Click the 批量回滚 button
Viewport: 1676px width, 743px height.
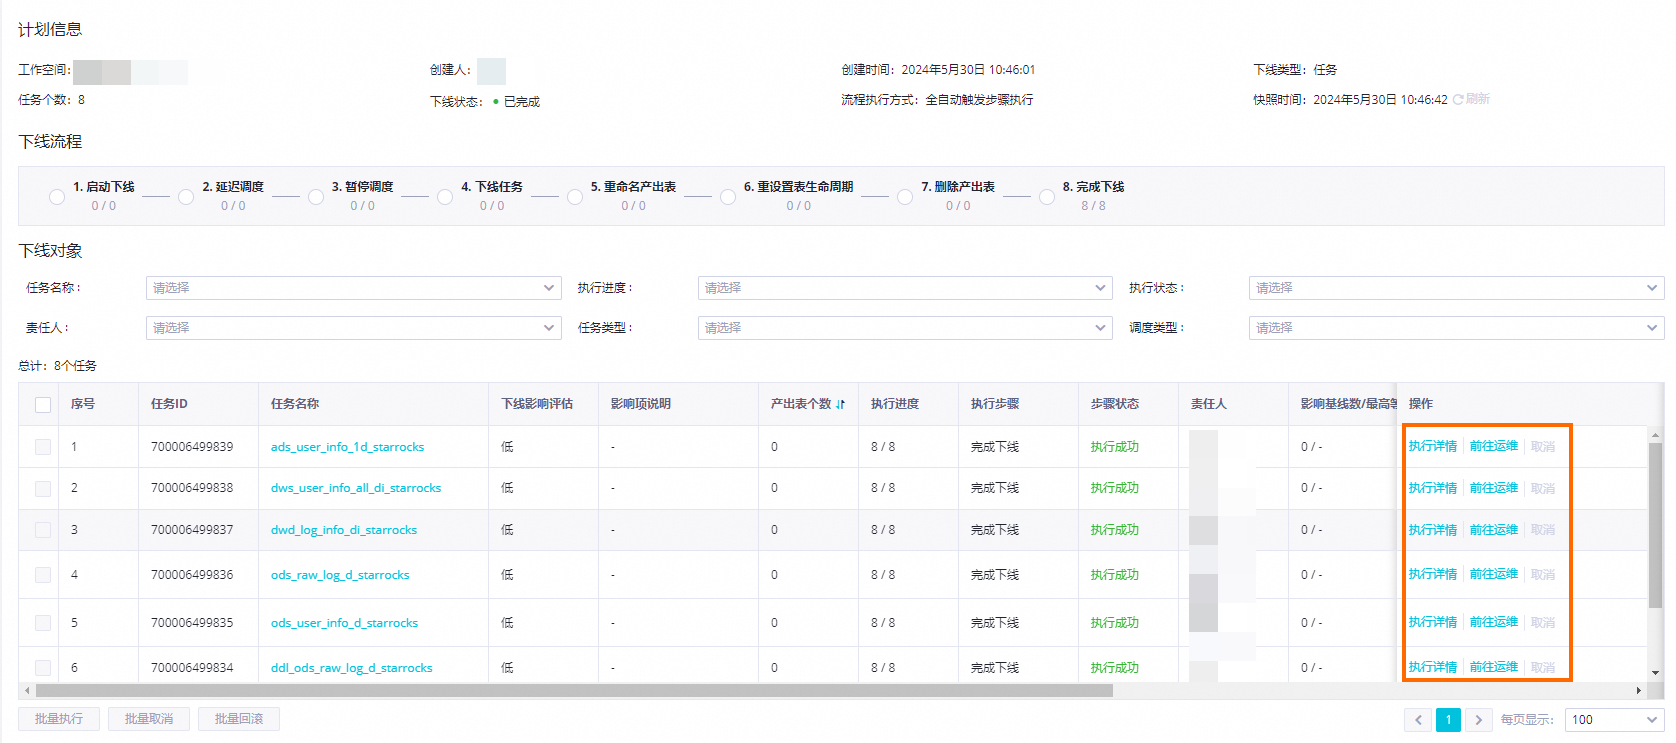click(239, 719)
